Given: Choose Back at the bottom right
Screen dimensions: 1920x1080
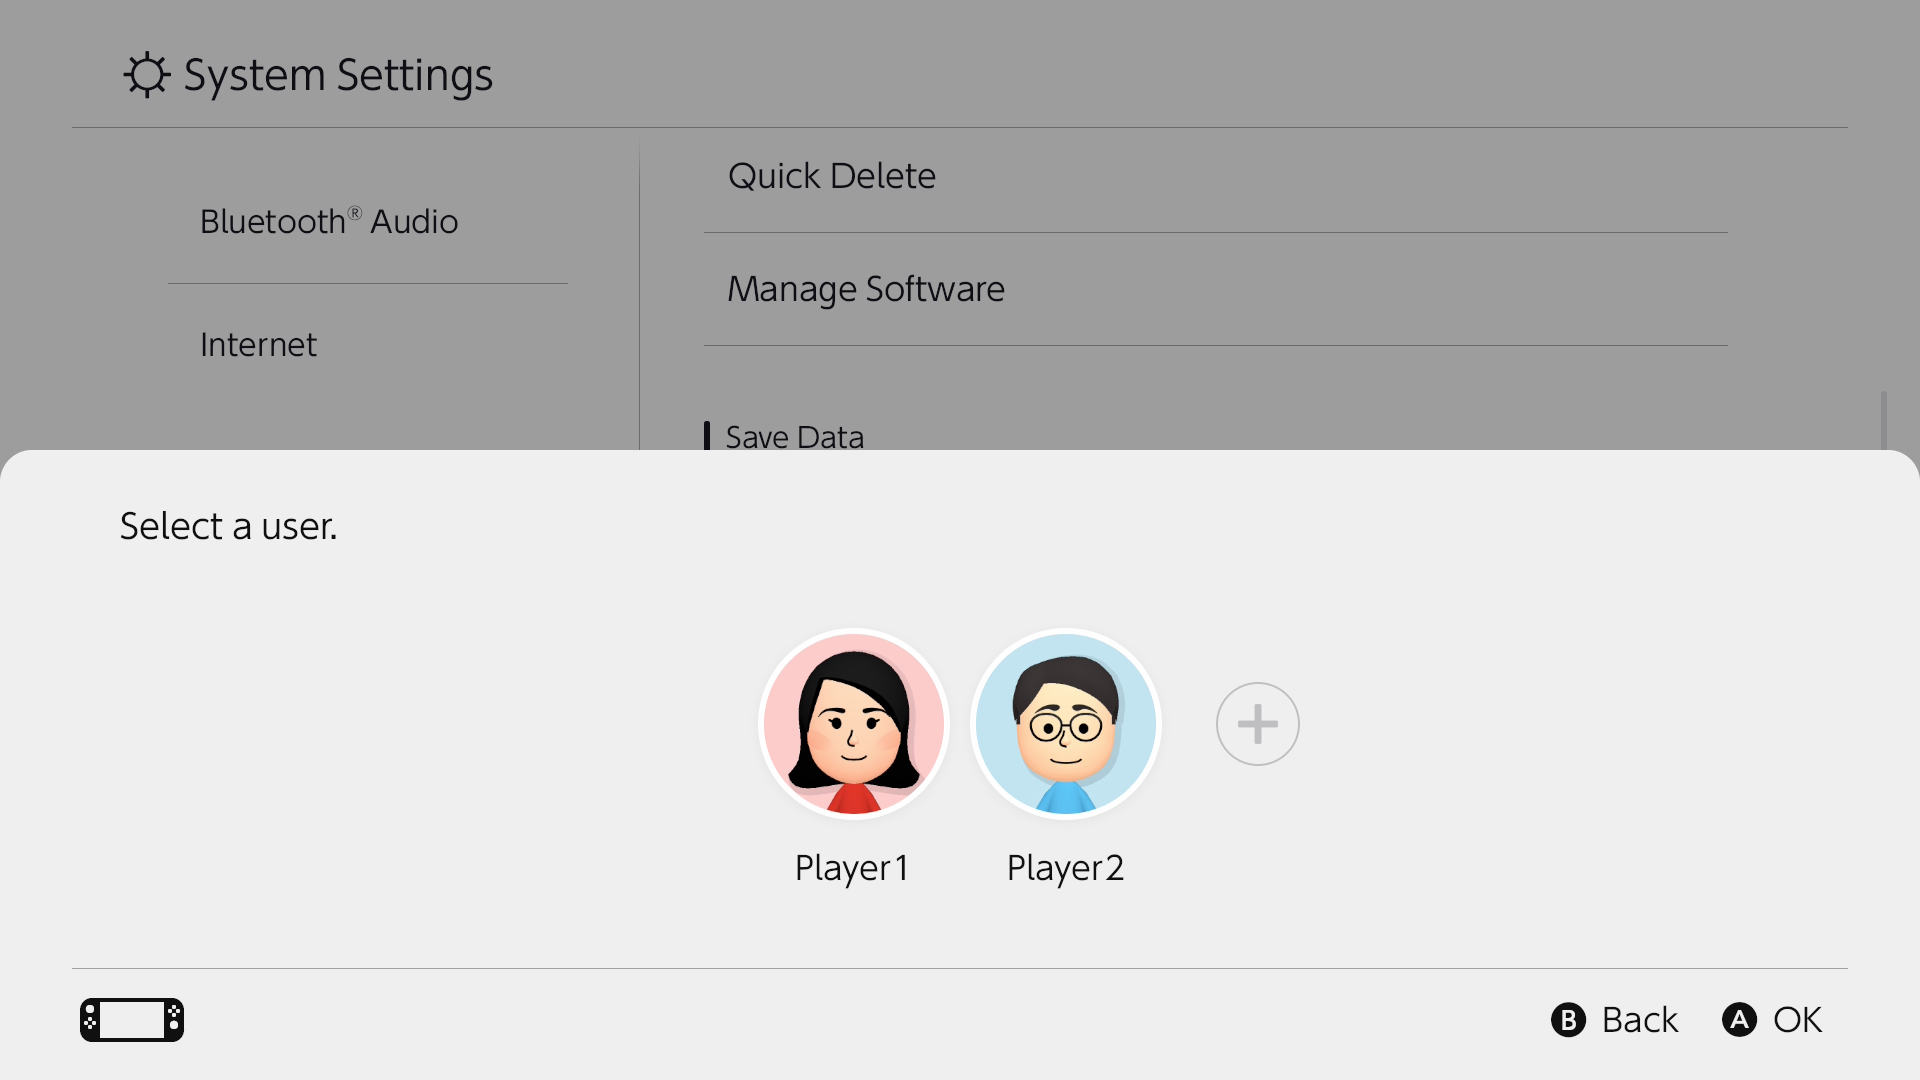Looking at the screenshot, I should click(x=1639, y=1020).
